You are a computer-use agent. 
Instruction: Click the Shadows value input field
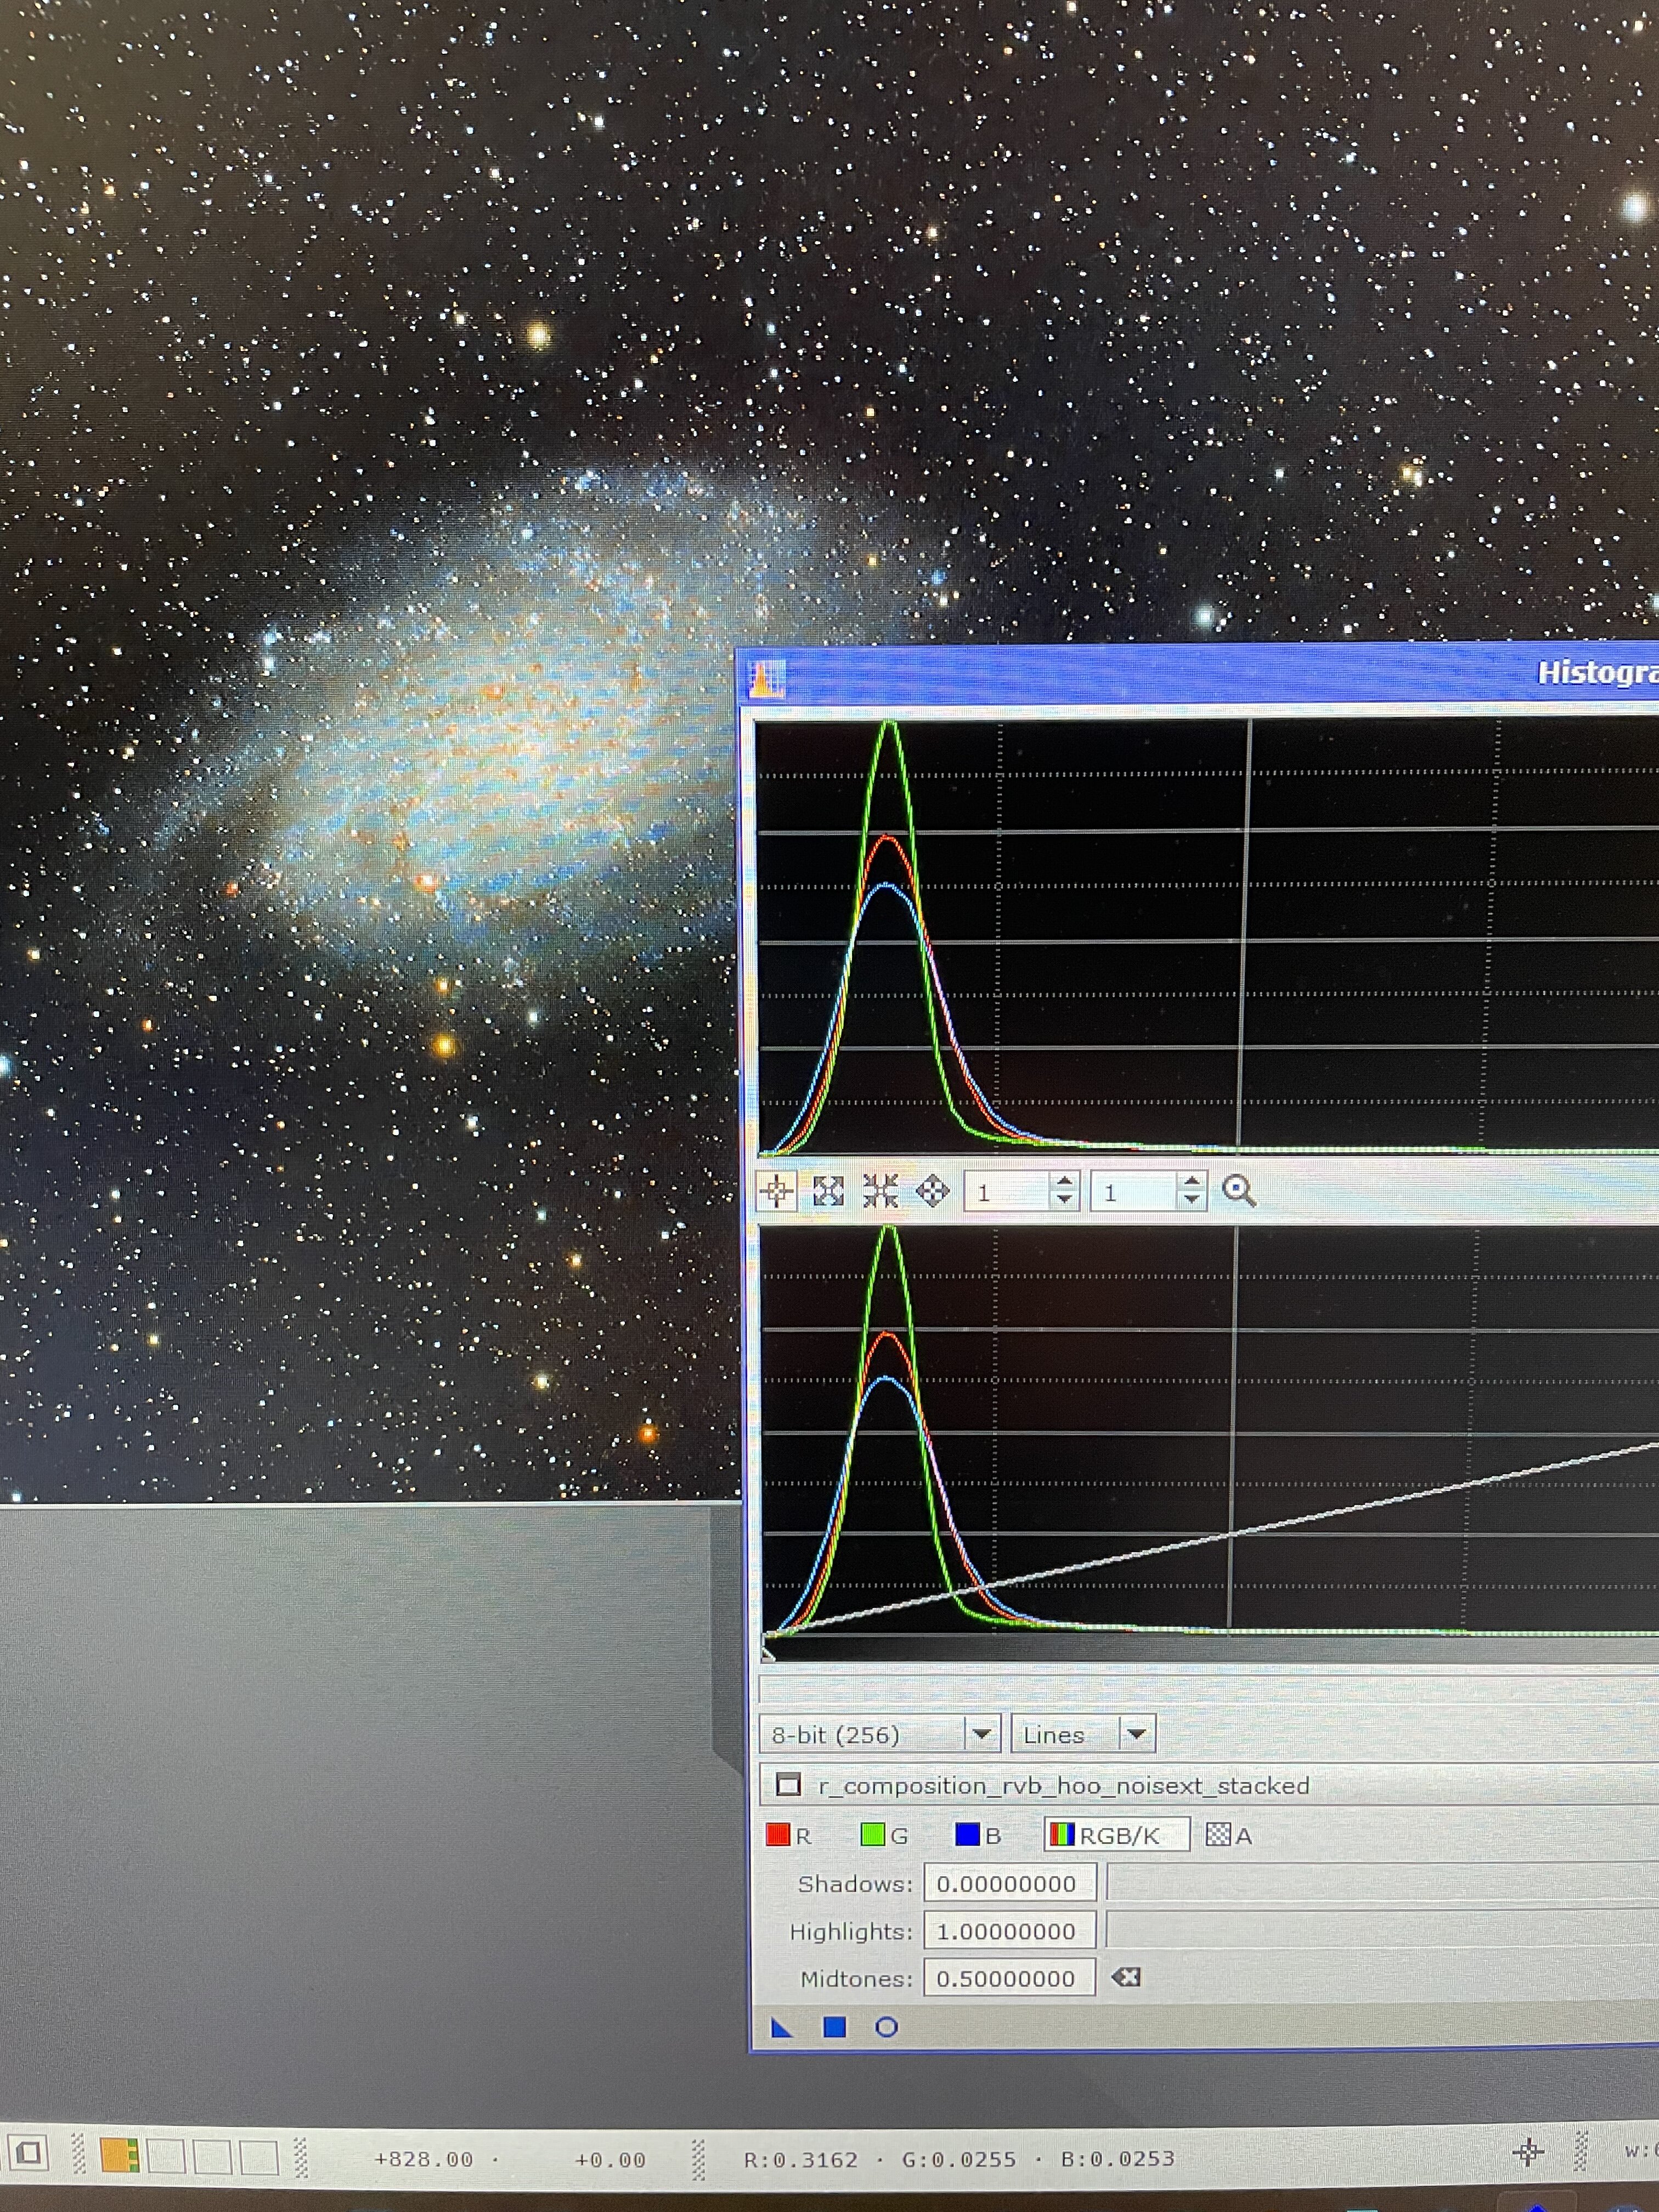click(1009, 1883)
